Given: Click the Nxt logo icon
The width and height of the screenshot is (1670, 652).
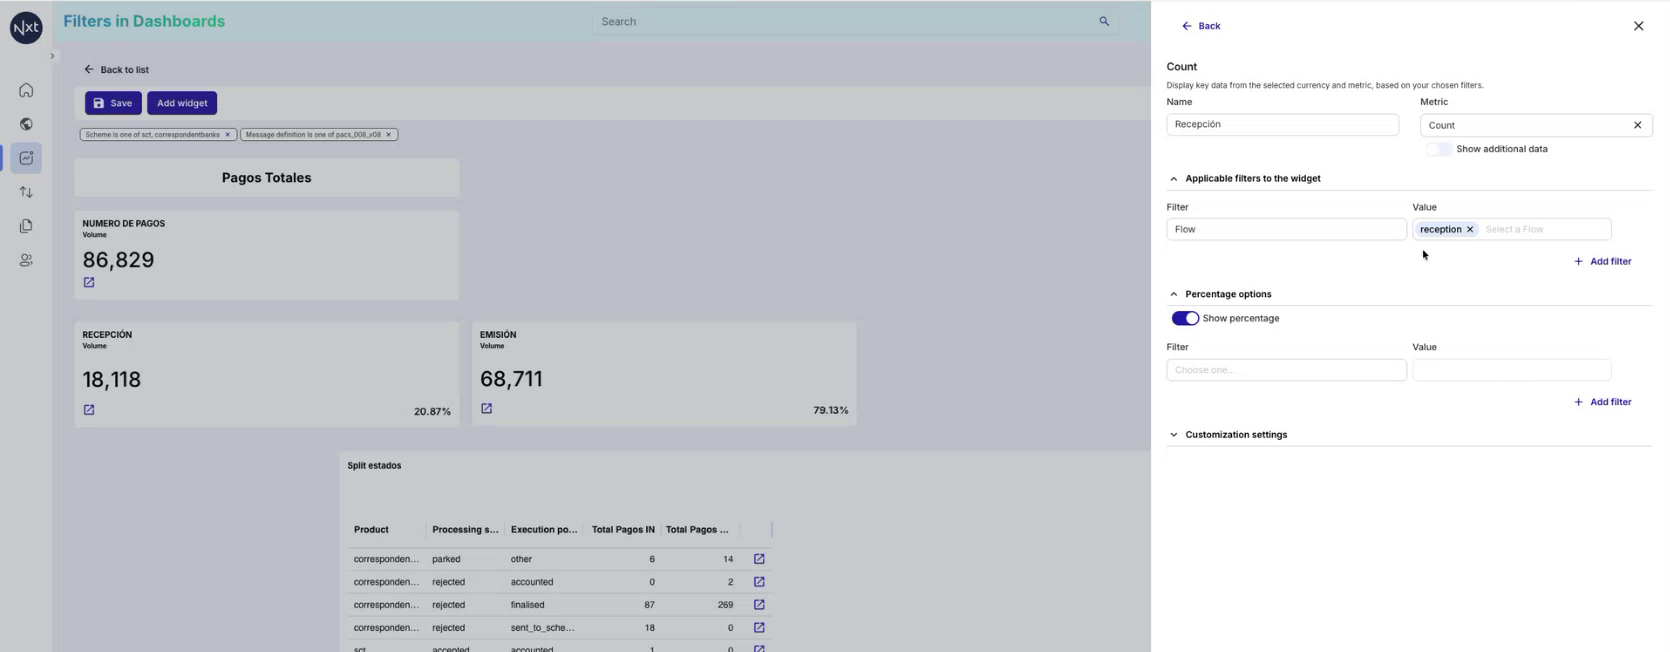Looking at the screenshot, I should [x=26, y=28].
